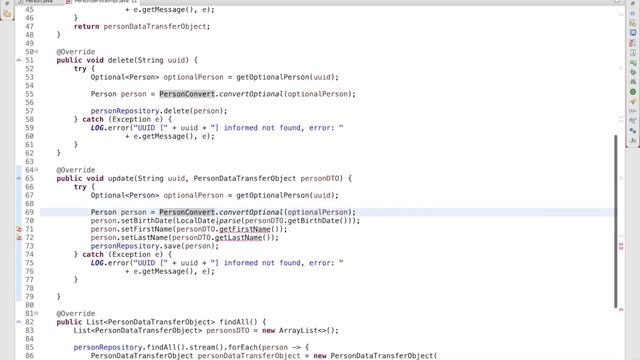Collapse the delete method fold at line 50
The image size is (640, 360).
[x=36, y=51]
